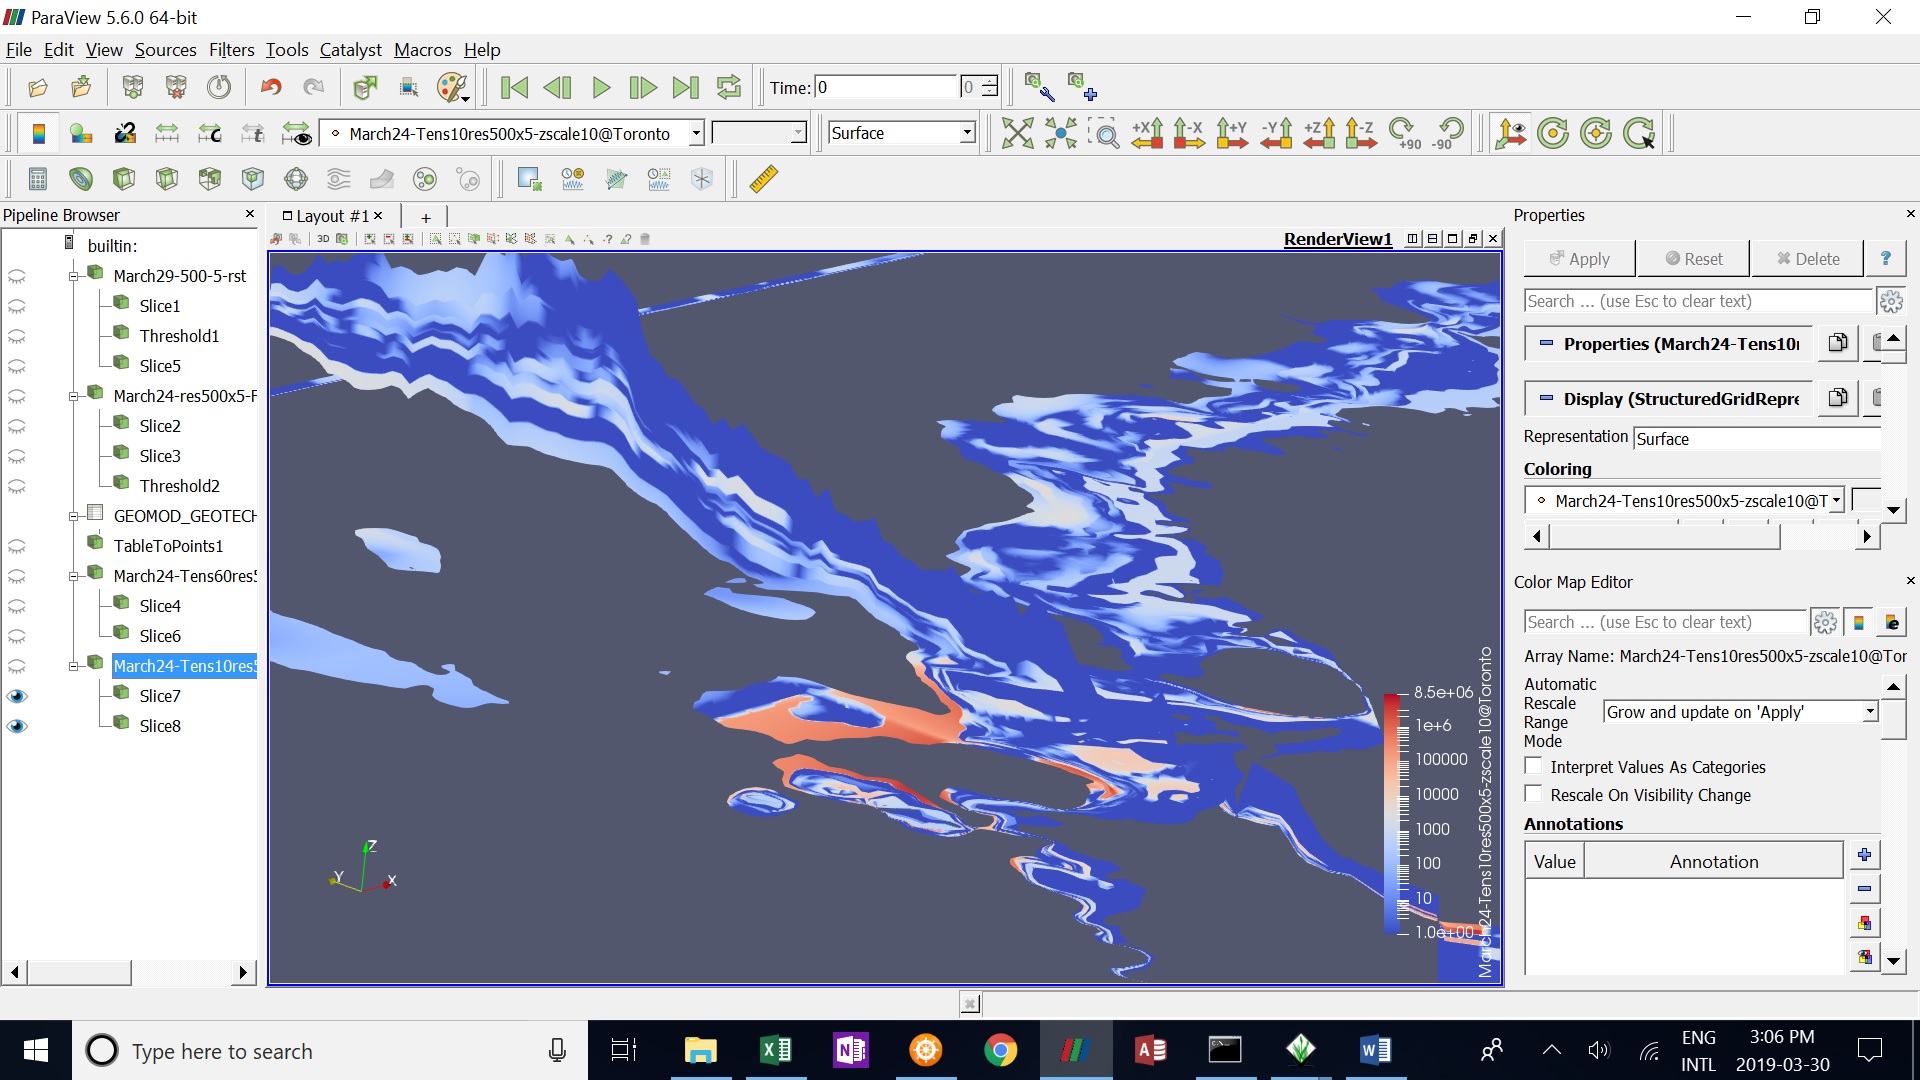Screen dimensions: 1920x1080
Task: Rotate view 90 degrees counterclockwise
Action: click(1447, 133)
